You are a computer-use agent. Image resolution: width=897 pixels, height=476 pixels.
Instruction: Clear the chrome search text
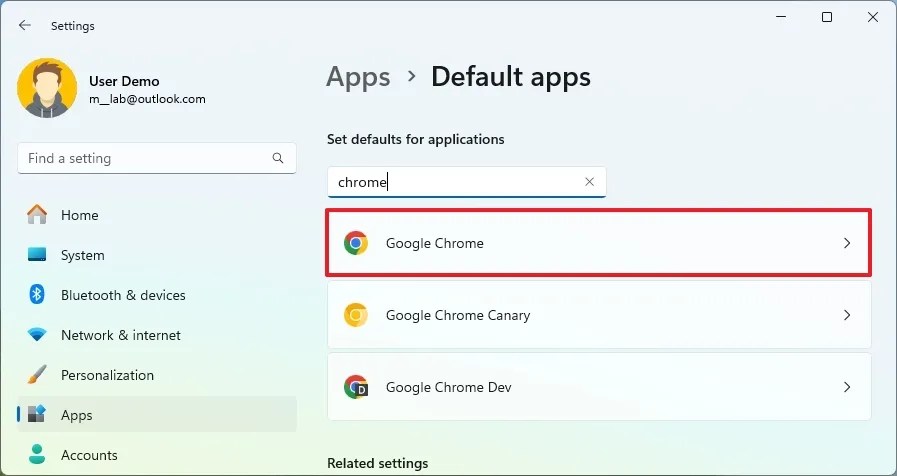coord(589,182)
